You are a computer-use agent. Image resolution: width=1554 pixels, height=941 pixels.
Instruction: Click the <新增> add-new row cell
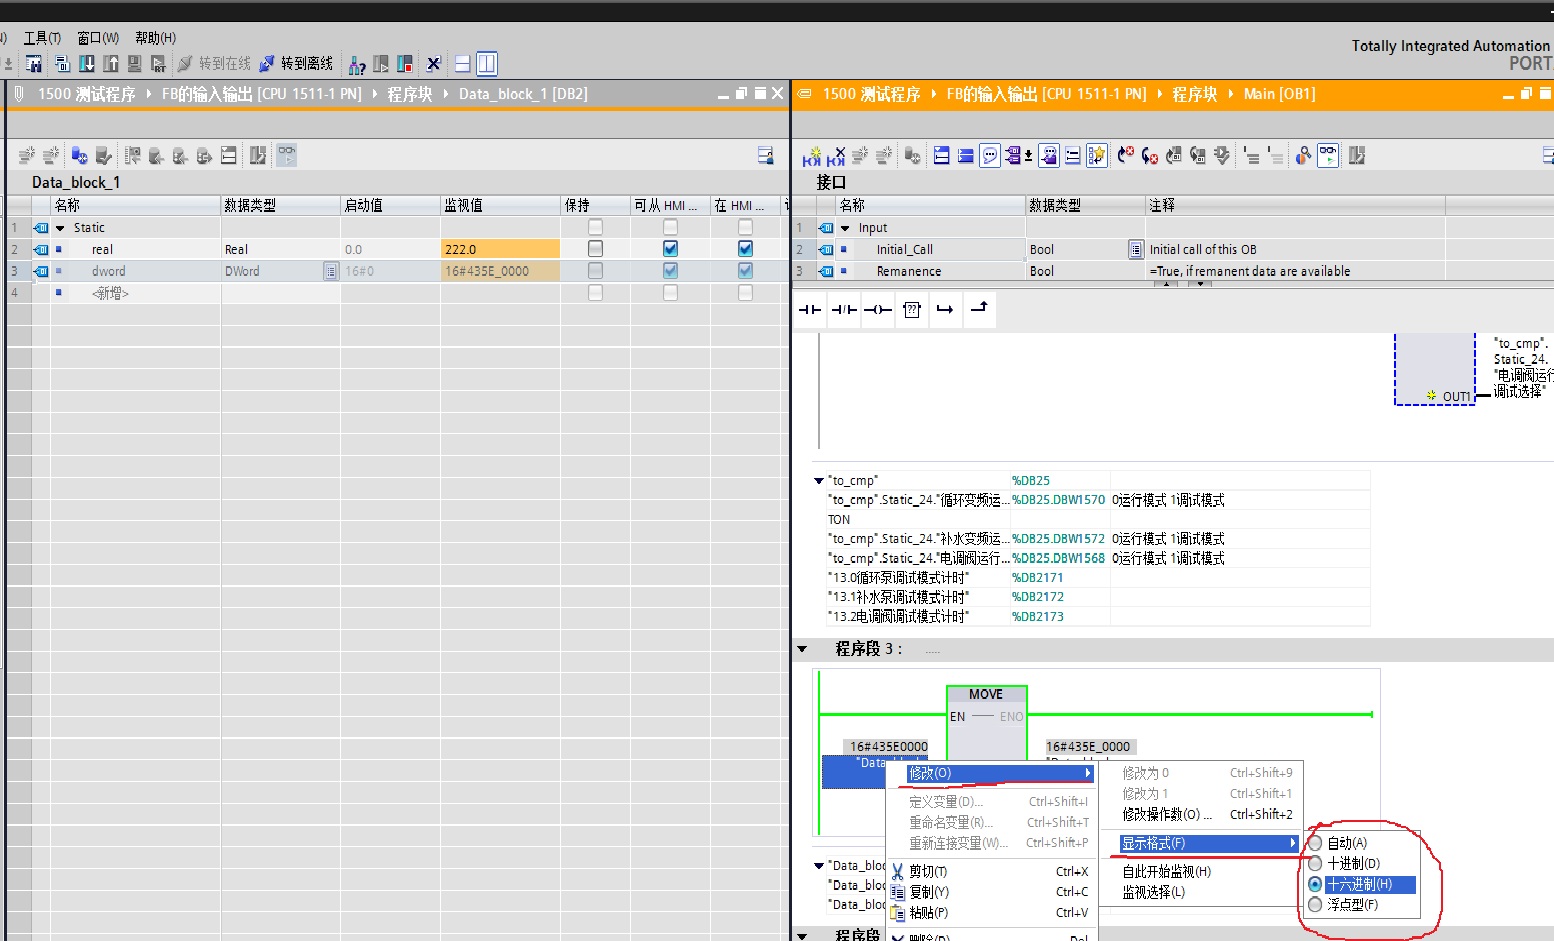pos(110,293)
